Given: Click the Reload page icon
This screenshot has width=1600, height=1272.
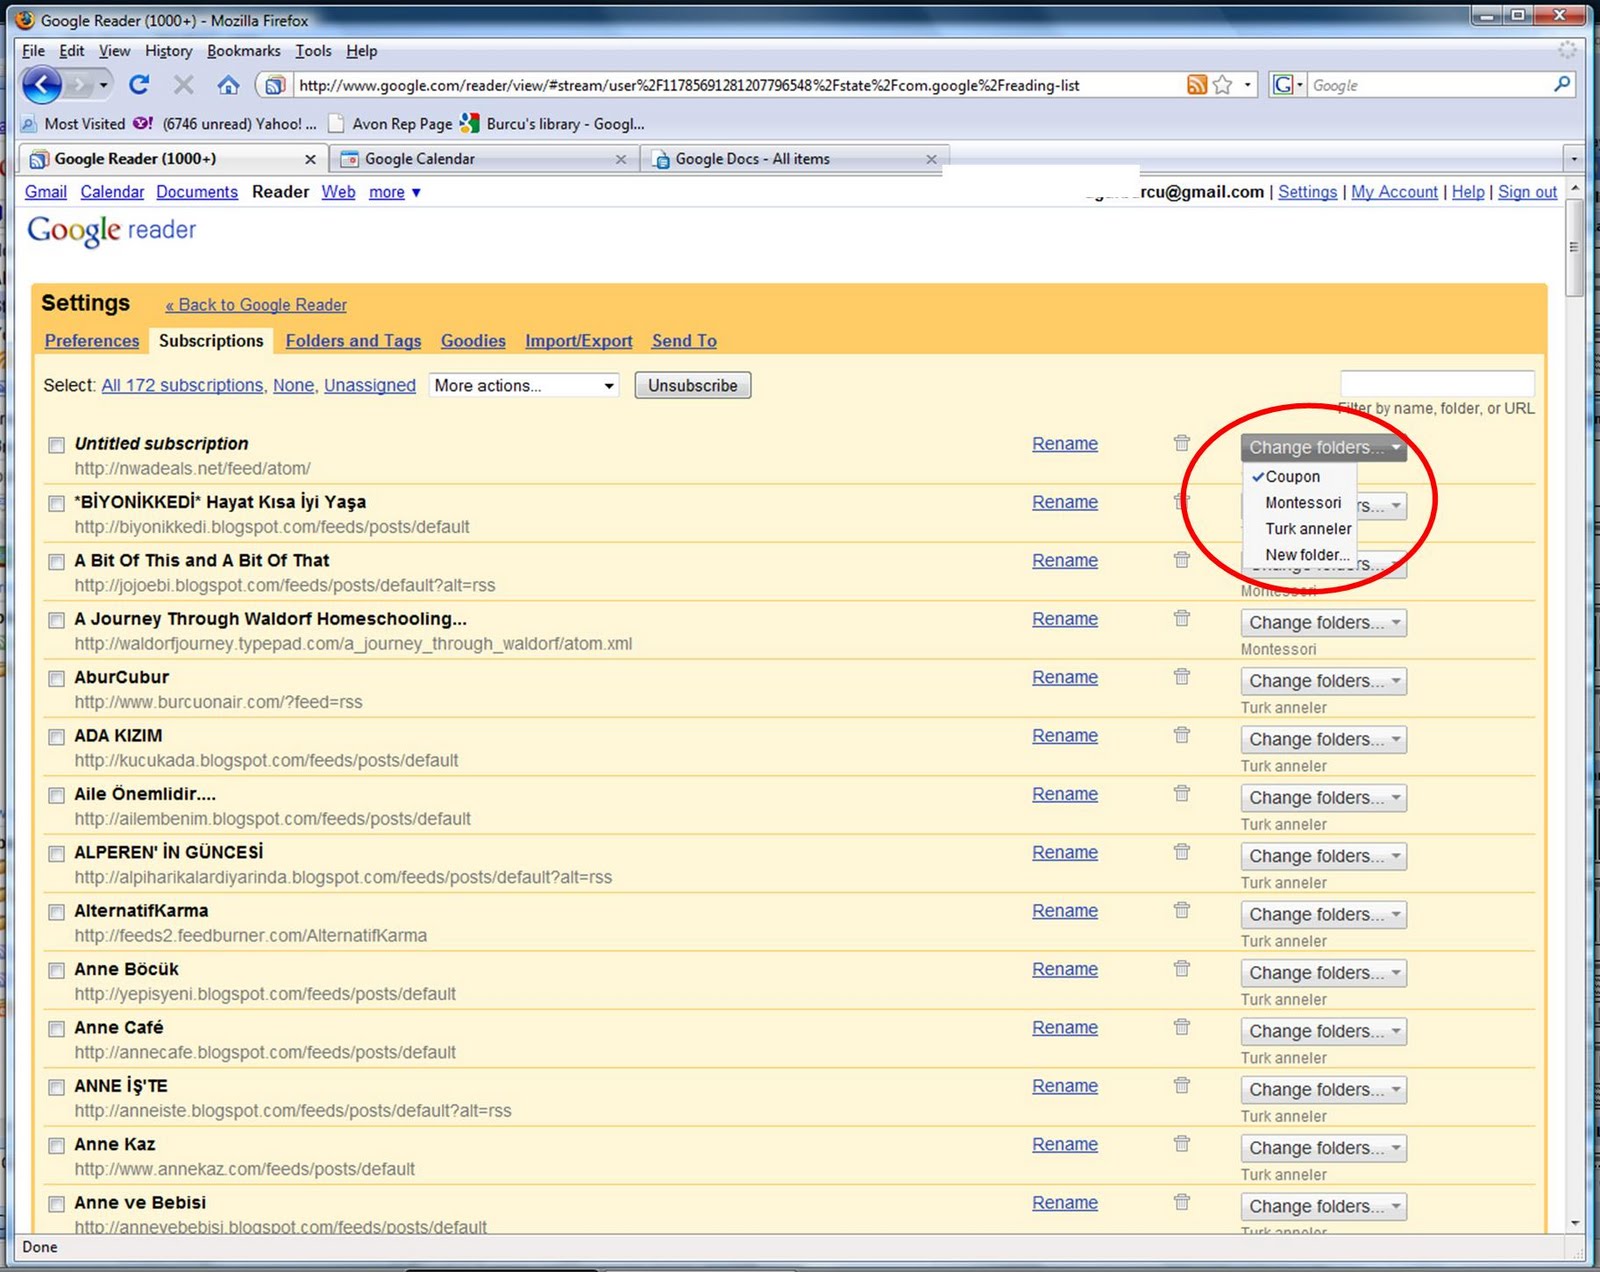Looking at the screenshot, I should pyautogui.click(x=139, y=85).
